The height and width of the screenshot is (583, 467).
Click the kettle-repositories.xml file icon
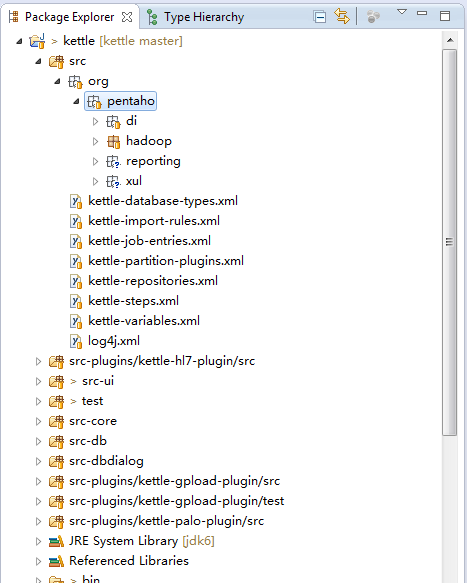(x=76, y=282)
